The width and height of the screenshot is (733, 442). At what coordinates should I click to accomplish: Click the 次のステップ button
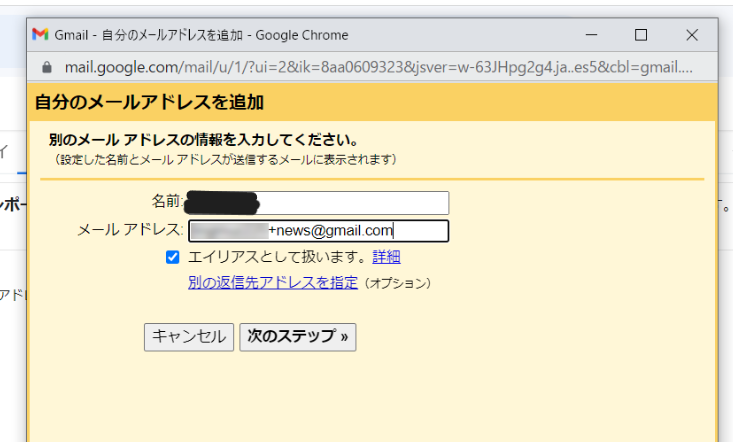[x=298, y=337]
